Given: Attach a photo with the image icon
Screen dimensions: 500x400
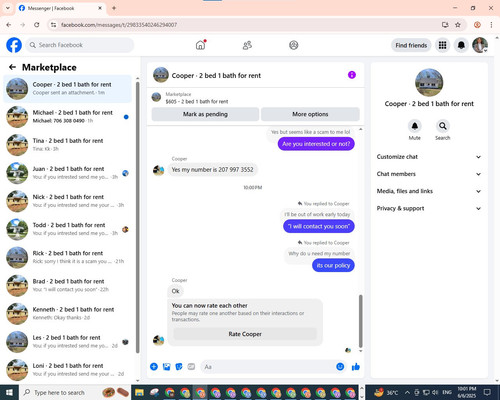Looking at the screenshot, I should tap(166, 367).
